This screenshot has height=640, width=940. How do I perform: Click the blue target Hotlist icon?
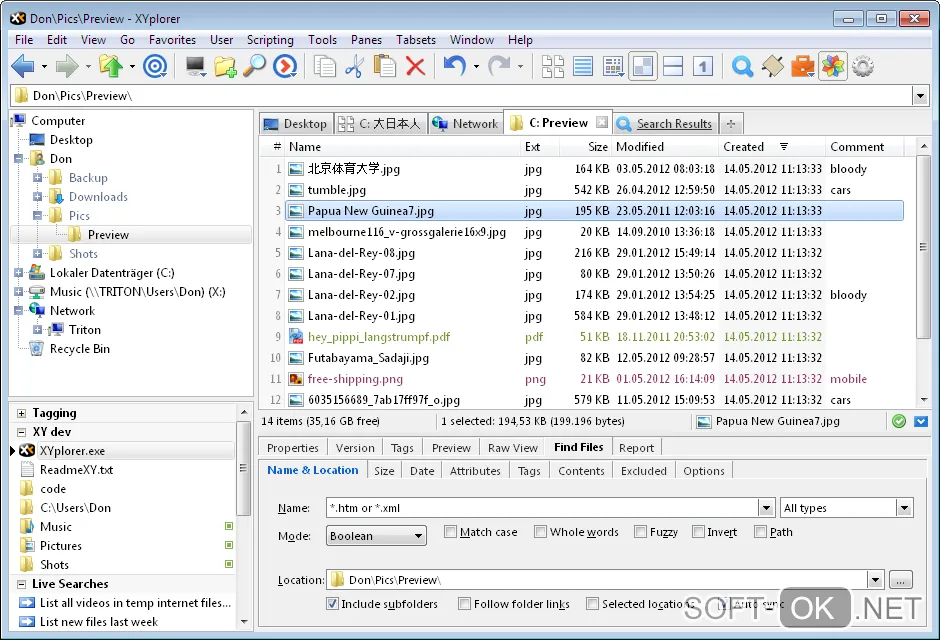[155, 66]
